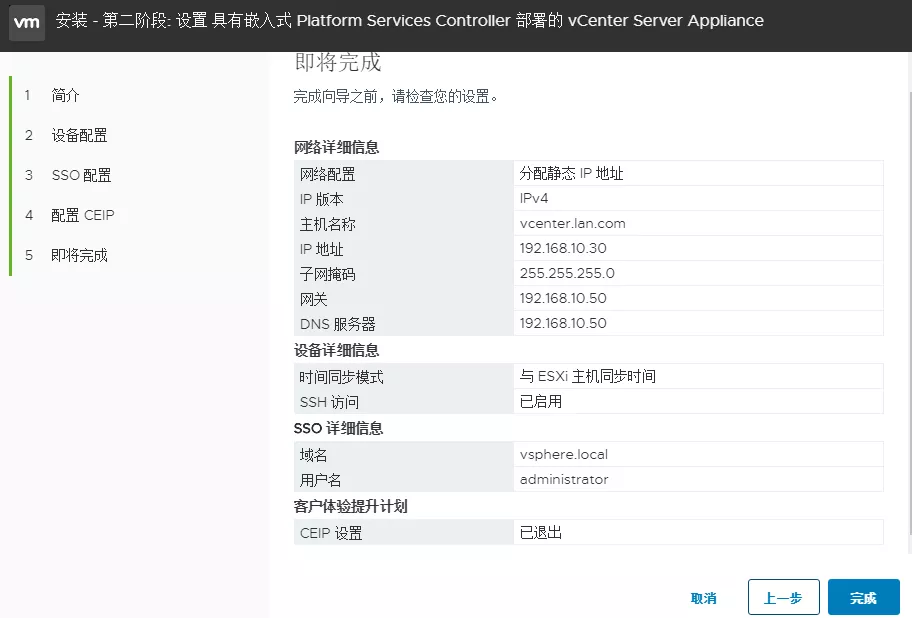This screenshot has width=912, height=618.
Task: Click the username value administrator
Action: click(x=564, y=479)
